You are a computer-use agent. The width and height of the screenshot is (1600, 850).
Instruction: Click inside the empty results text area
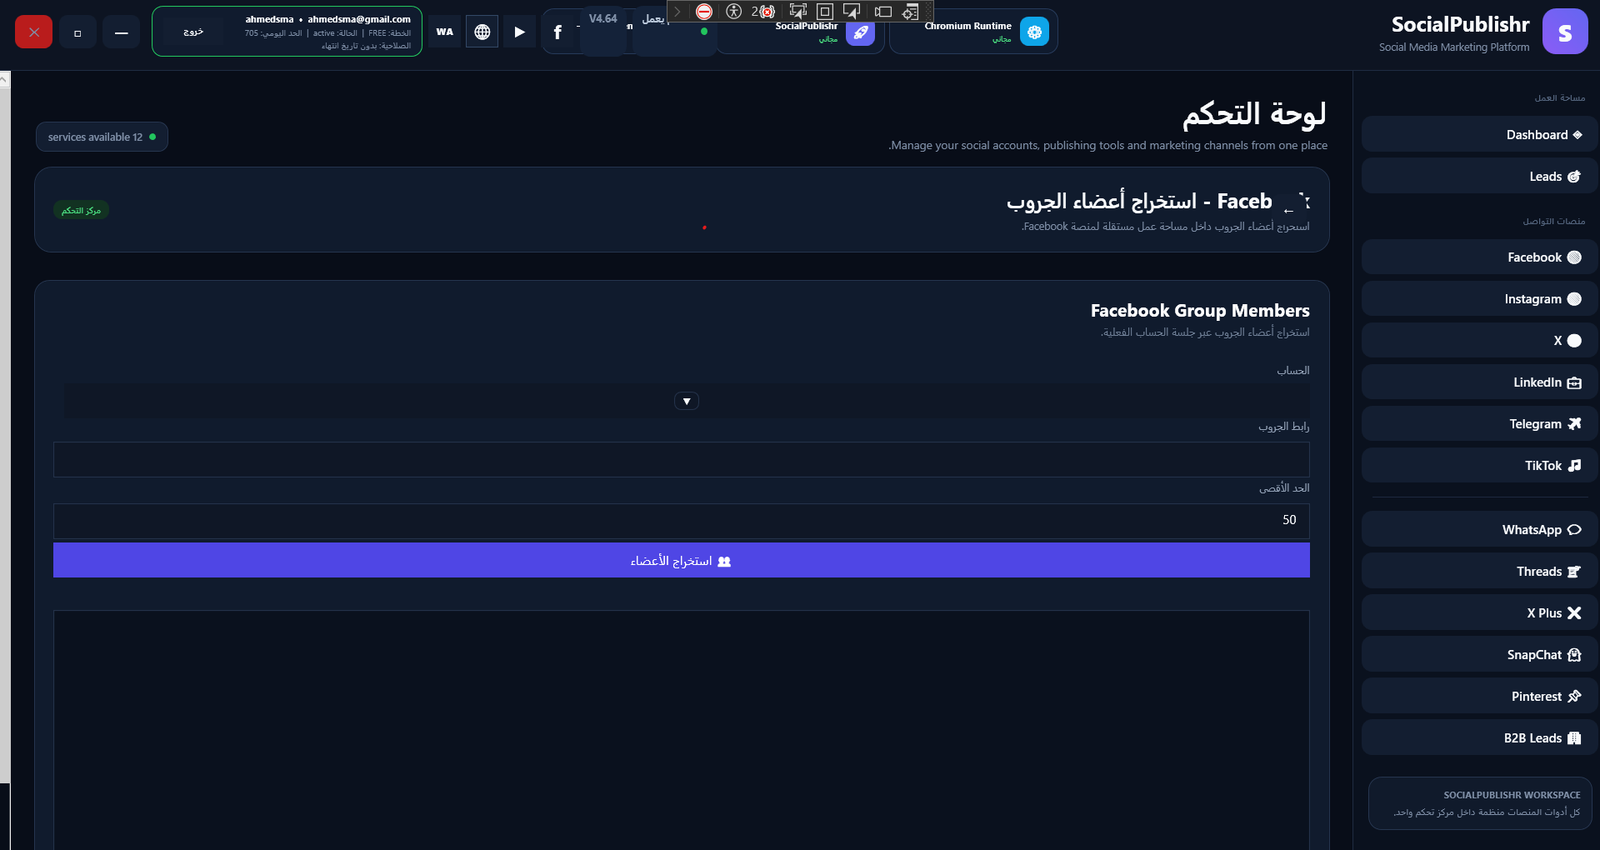pyautogui.click(x=681, y=730)
